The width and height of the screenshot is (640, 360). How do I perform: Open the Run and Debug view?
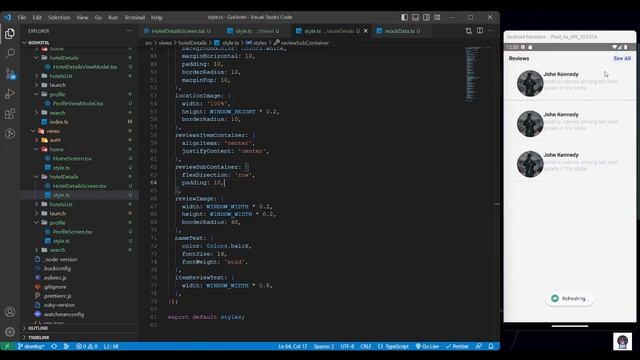point(10,94)
